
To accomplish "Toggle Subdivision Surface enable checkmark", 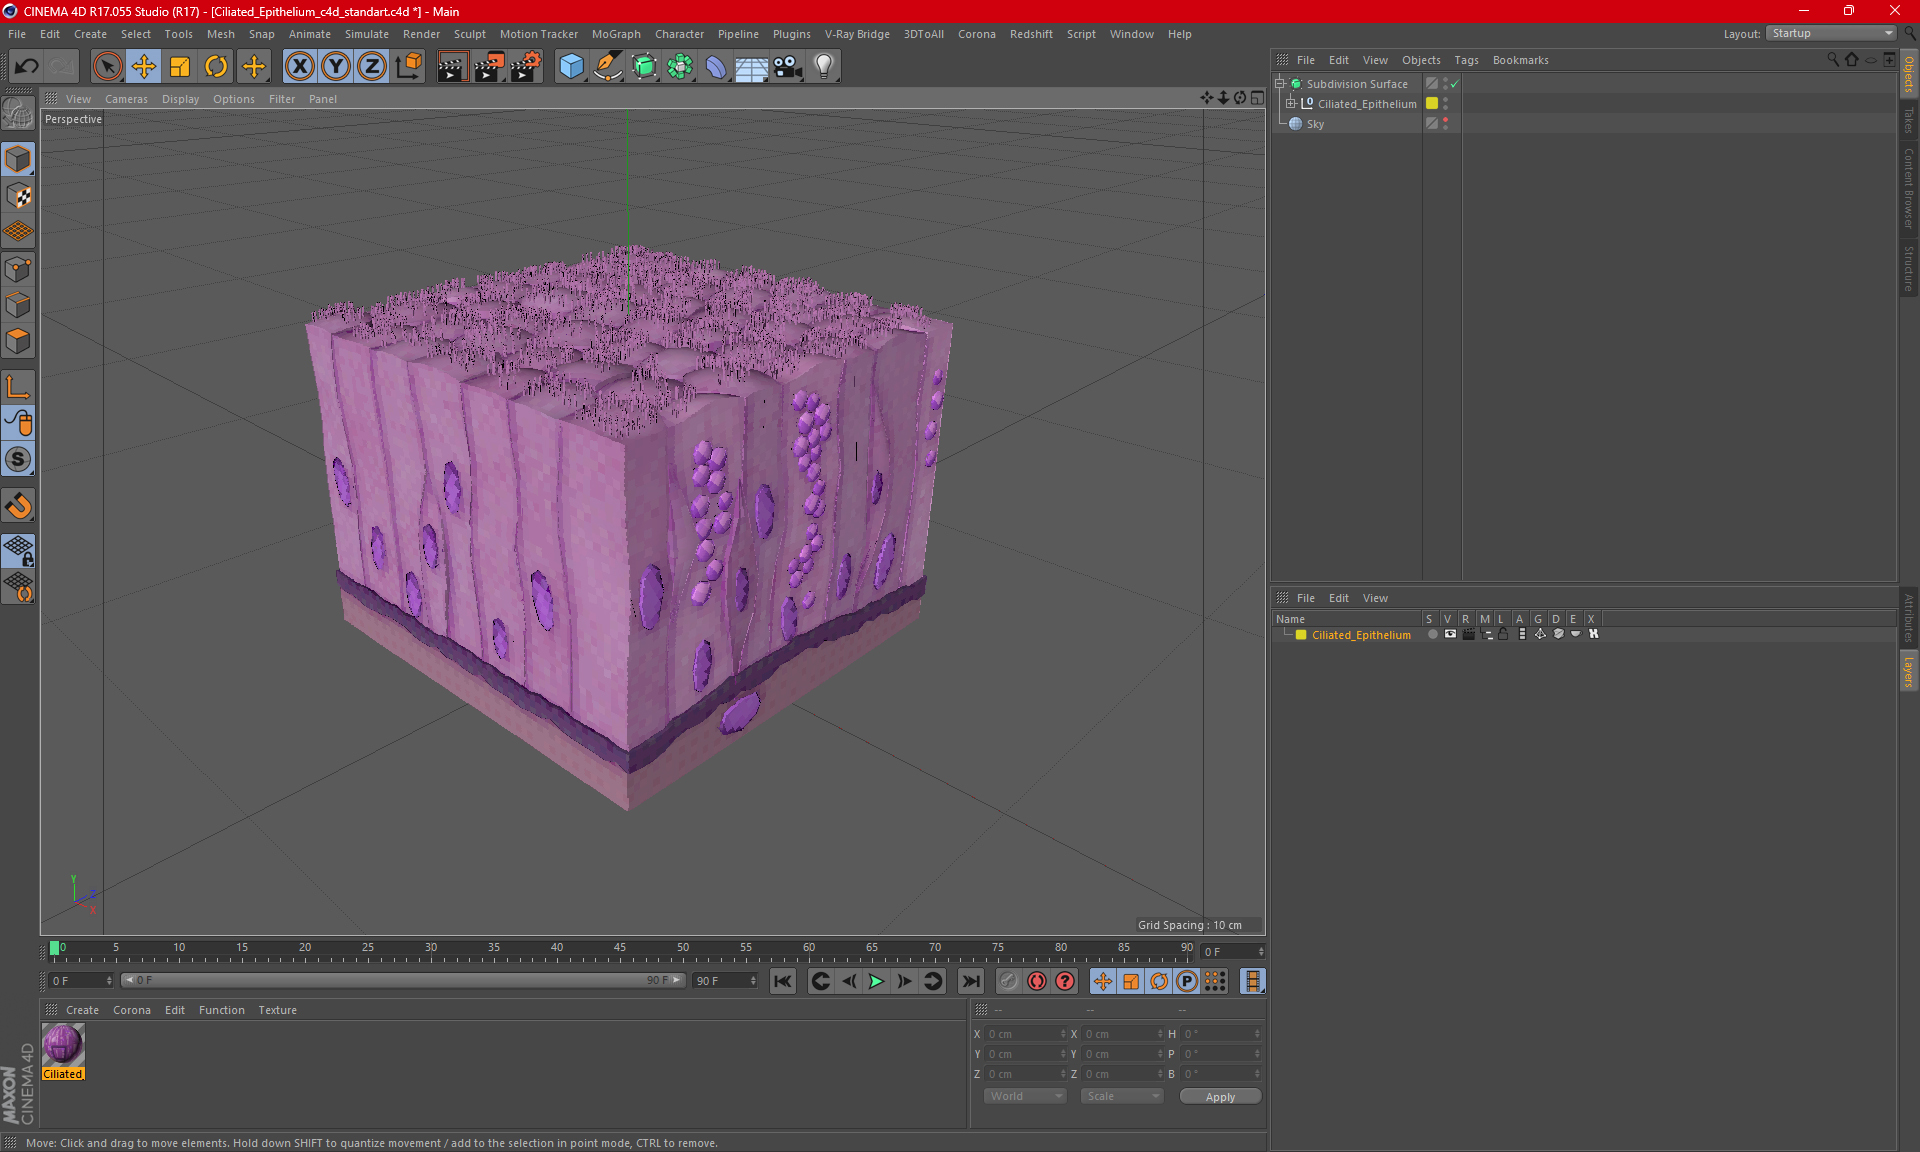I will coord(1455,84).
